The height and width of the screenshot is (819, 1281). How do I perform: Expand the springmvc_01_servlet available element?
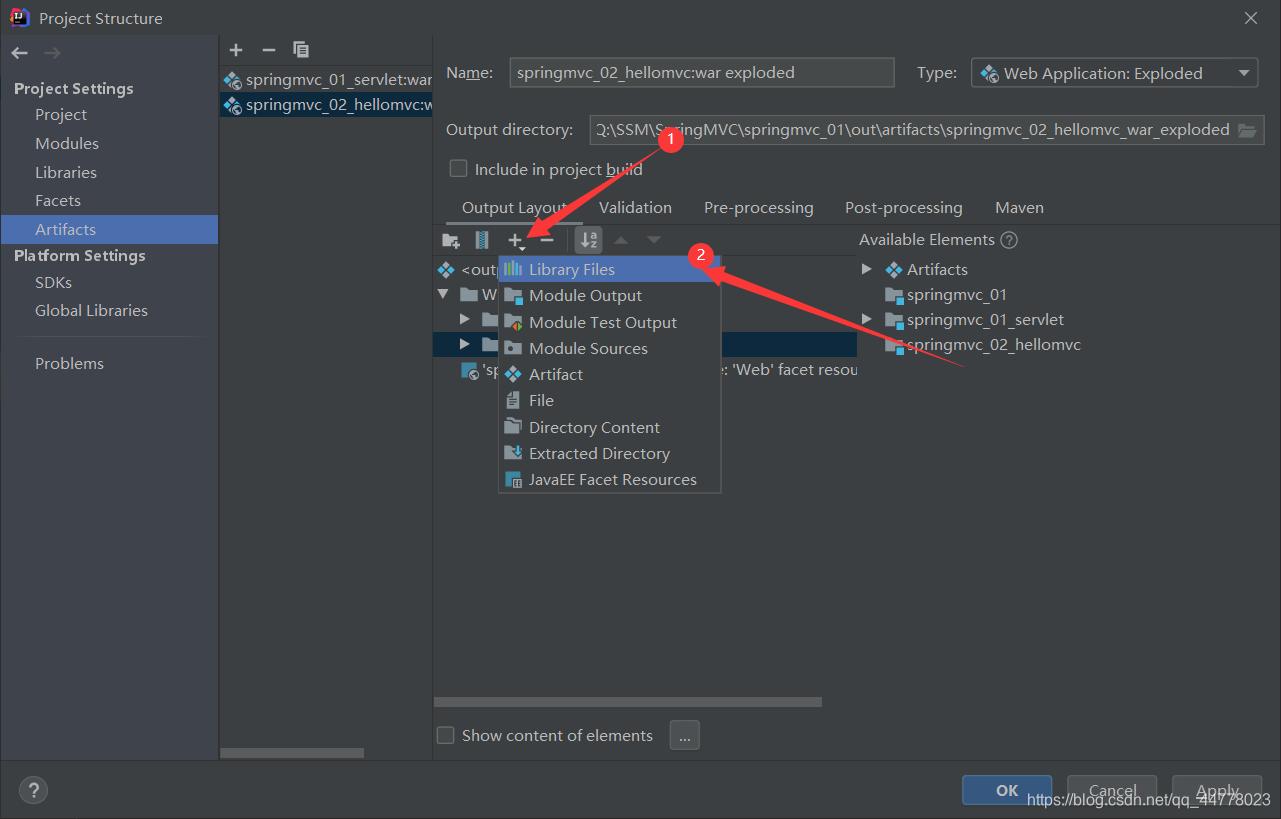point(866,319)
